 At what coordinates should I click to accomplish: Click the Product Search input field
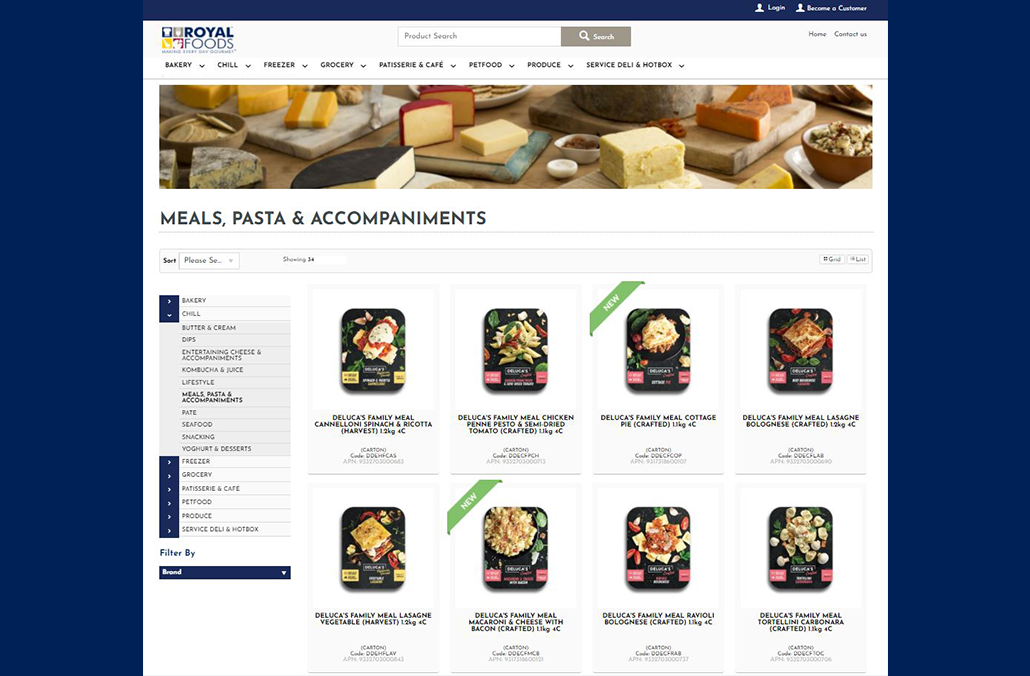tap(480, 36)
